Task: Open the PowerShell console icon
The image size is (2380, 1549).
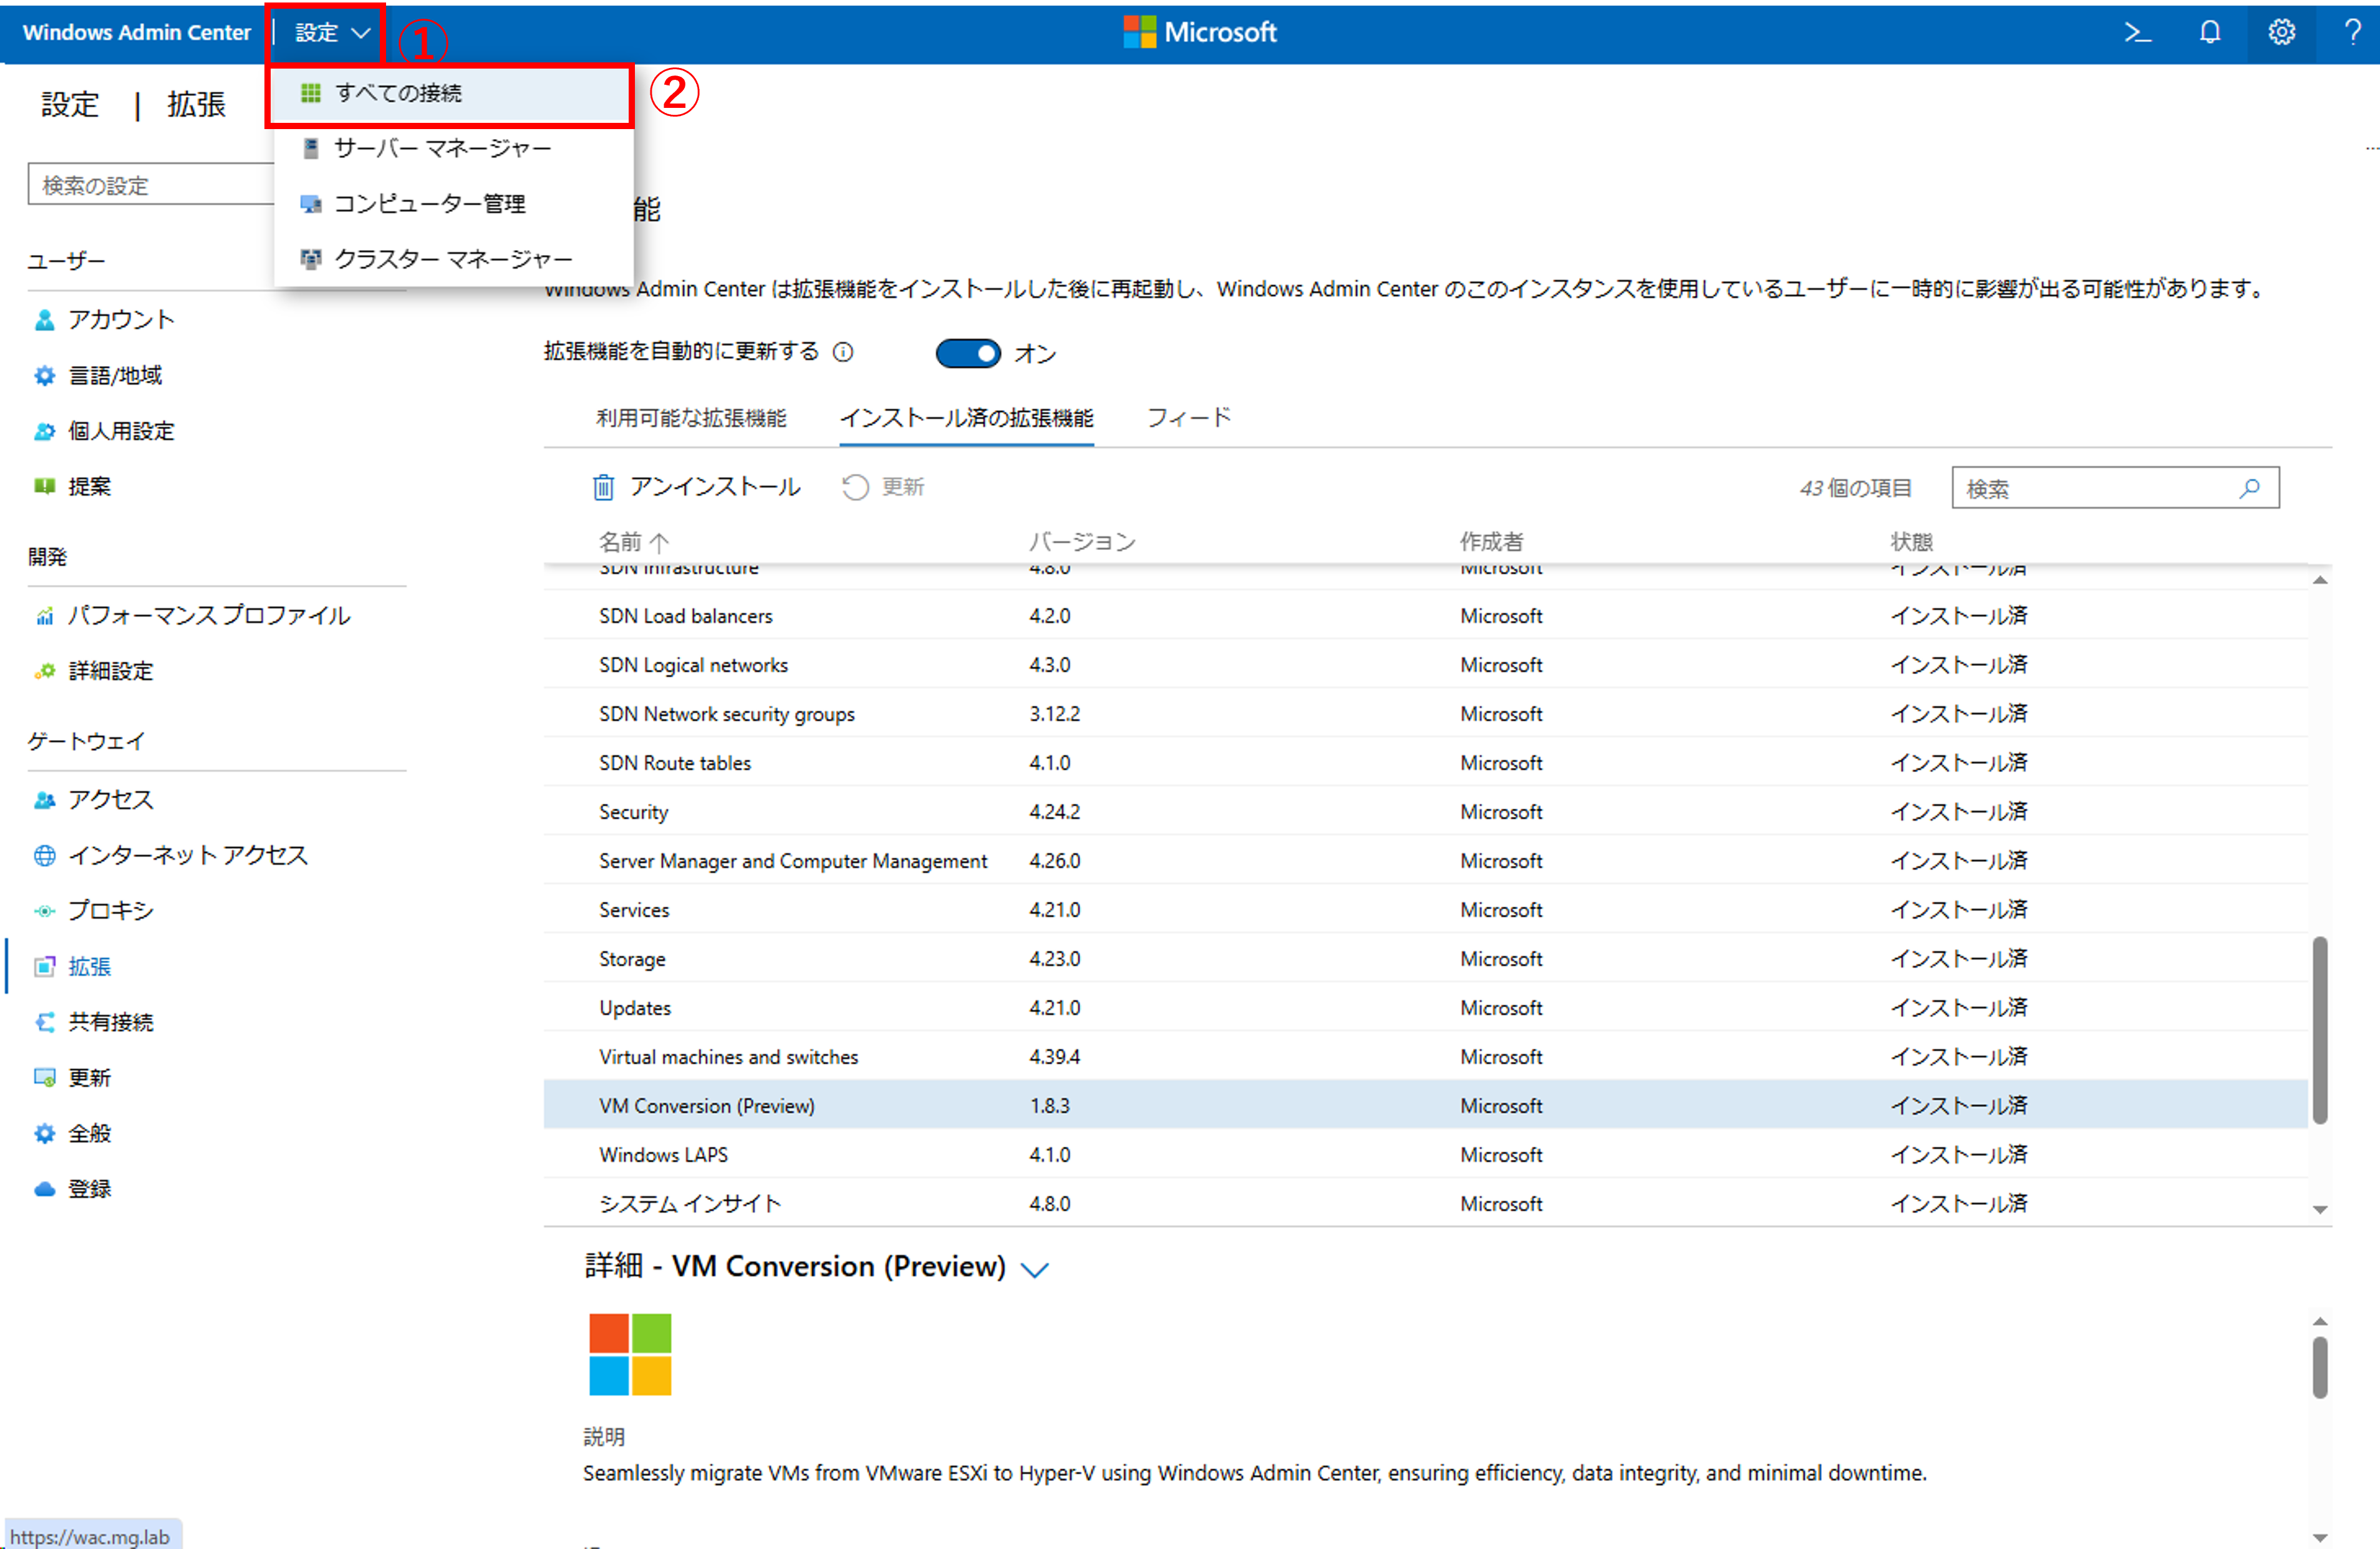Action: [2137, 32]
